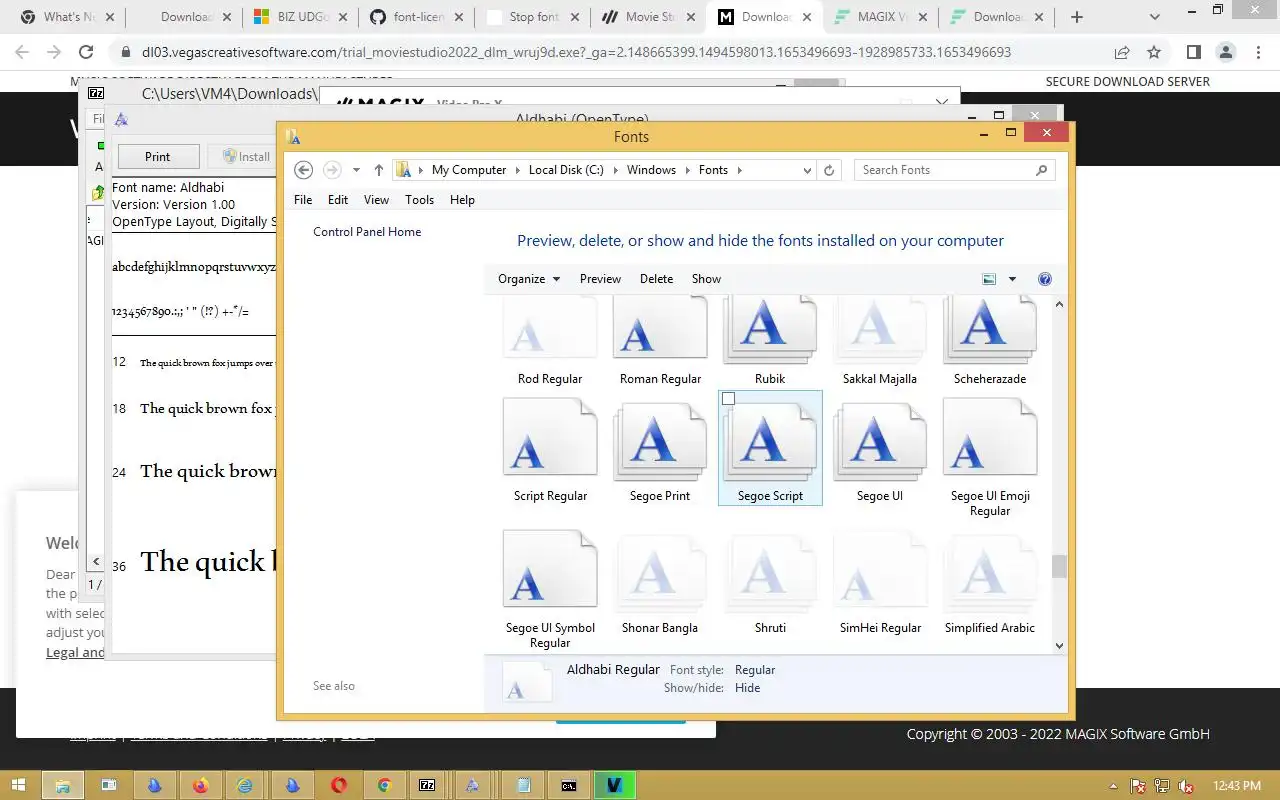The width and height of the screenshot is (1280, 800).
Task: Click the scroll up arrow in Fonts list
Action: point(1059,304)
